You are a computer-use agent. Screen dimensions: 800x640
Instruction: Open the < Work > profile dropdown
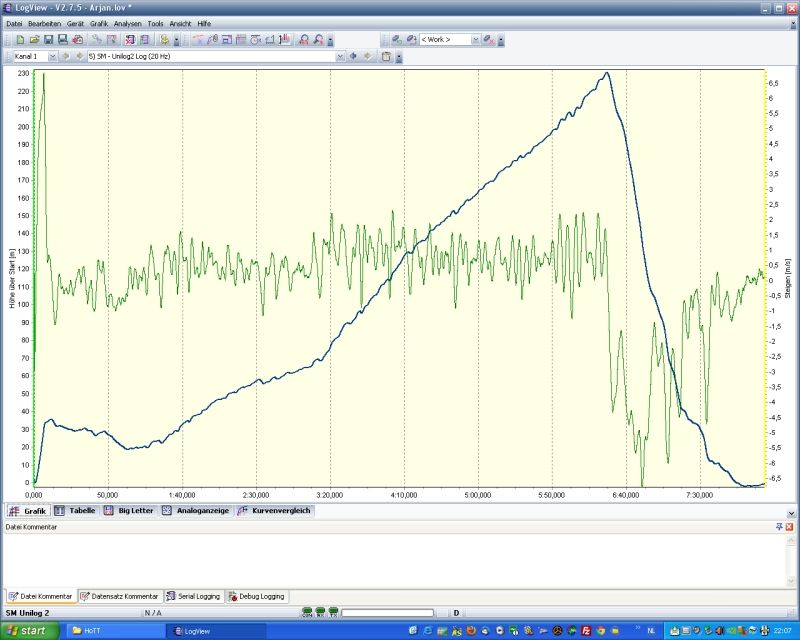476,40
